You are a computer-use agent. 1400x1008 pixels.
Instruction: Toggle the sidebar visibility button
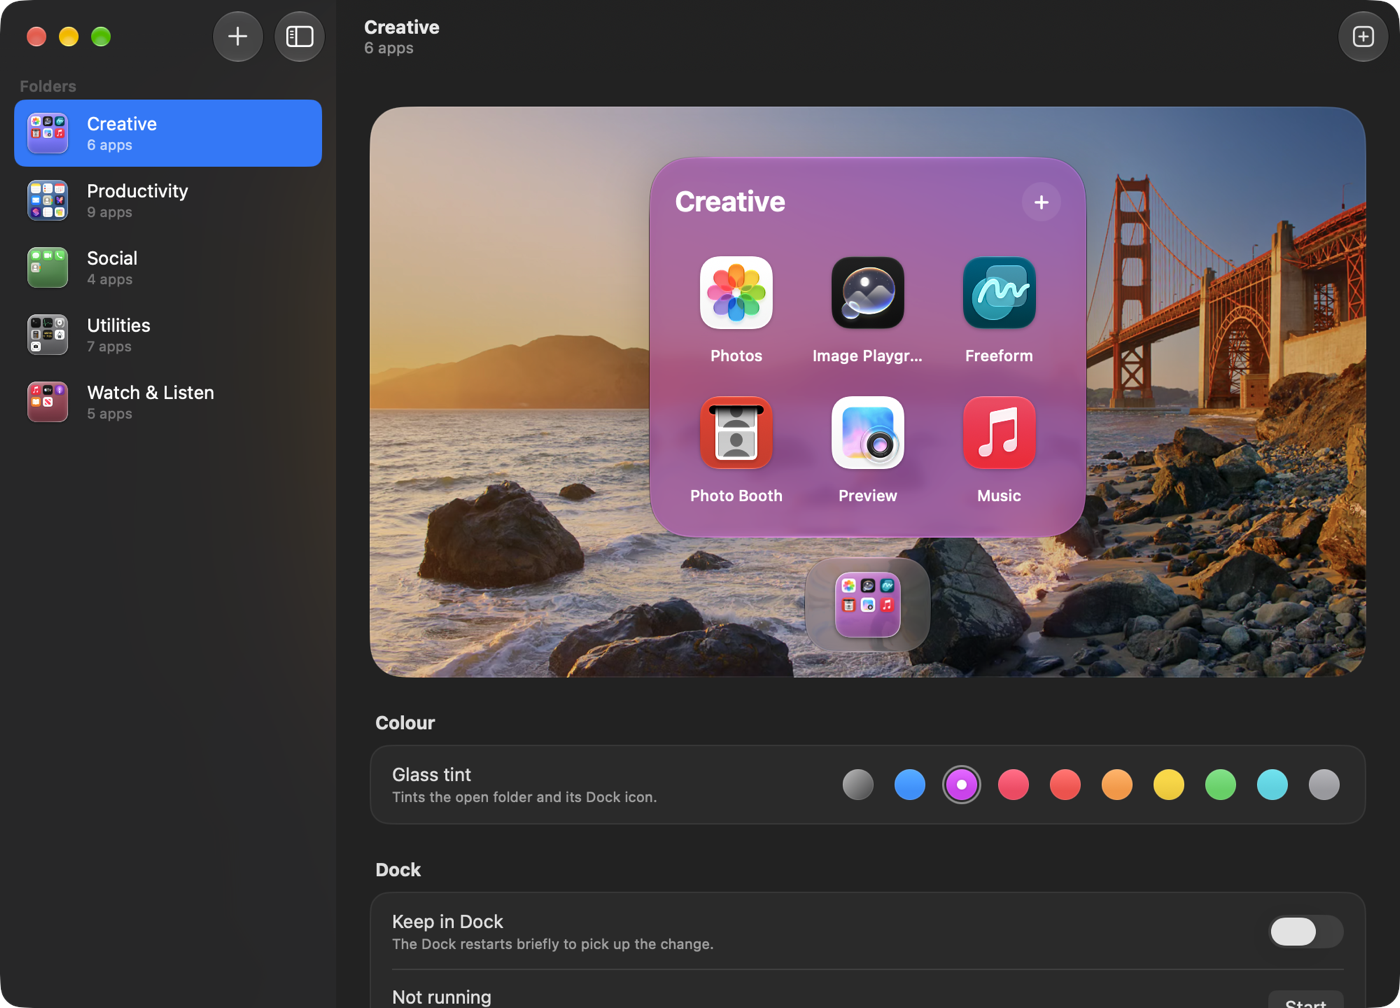tap(300, 37)
